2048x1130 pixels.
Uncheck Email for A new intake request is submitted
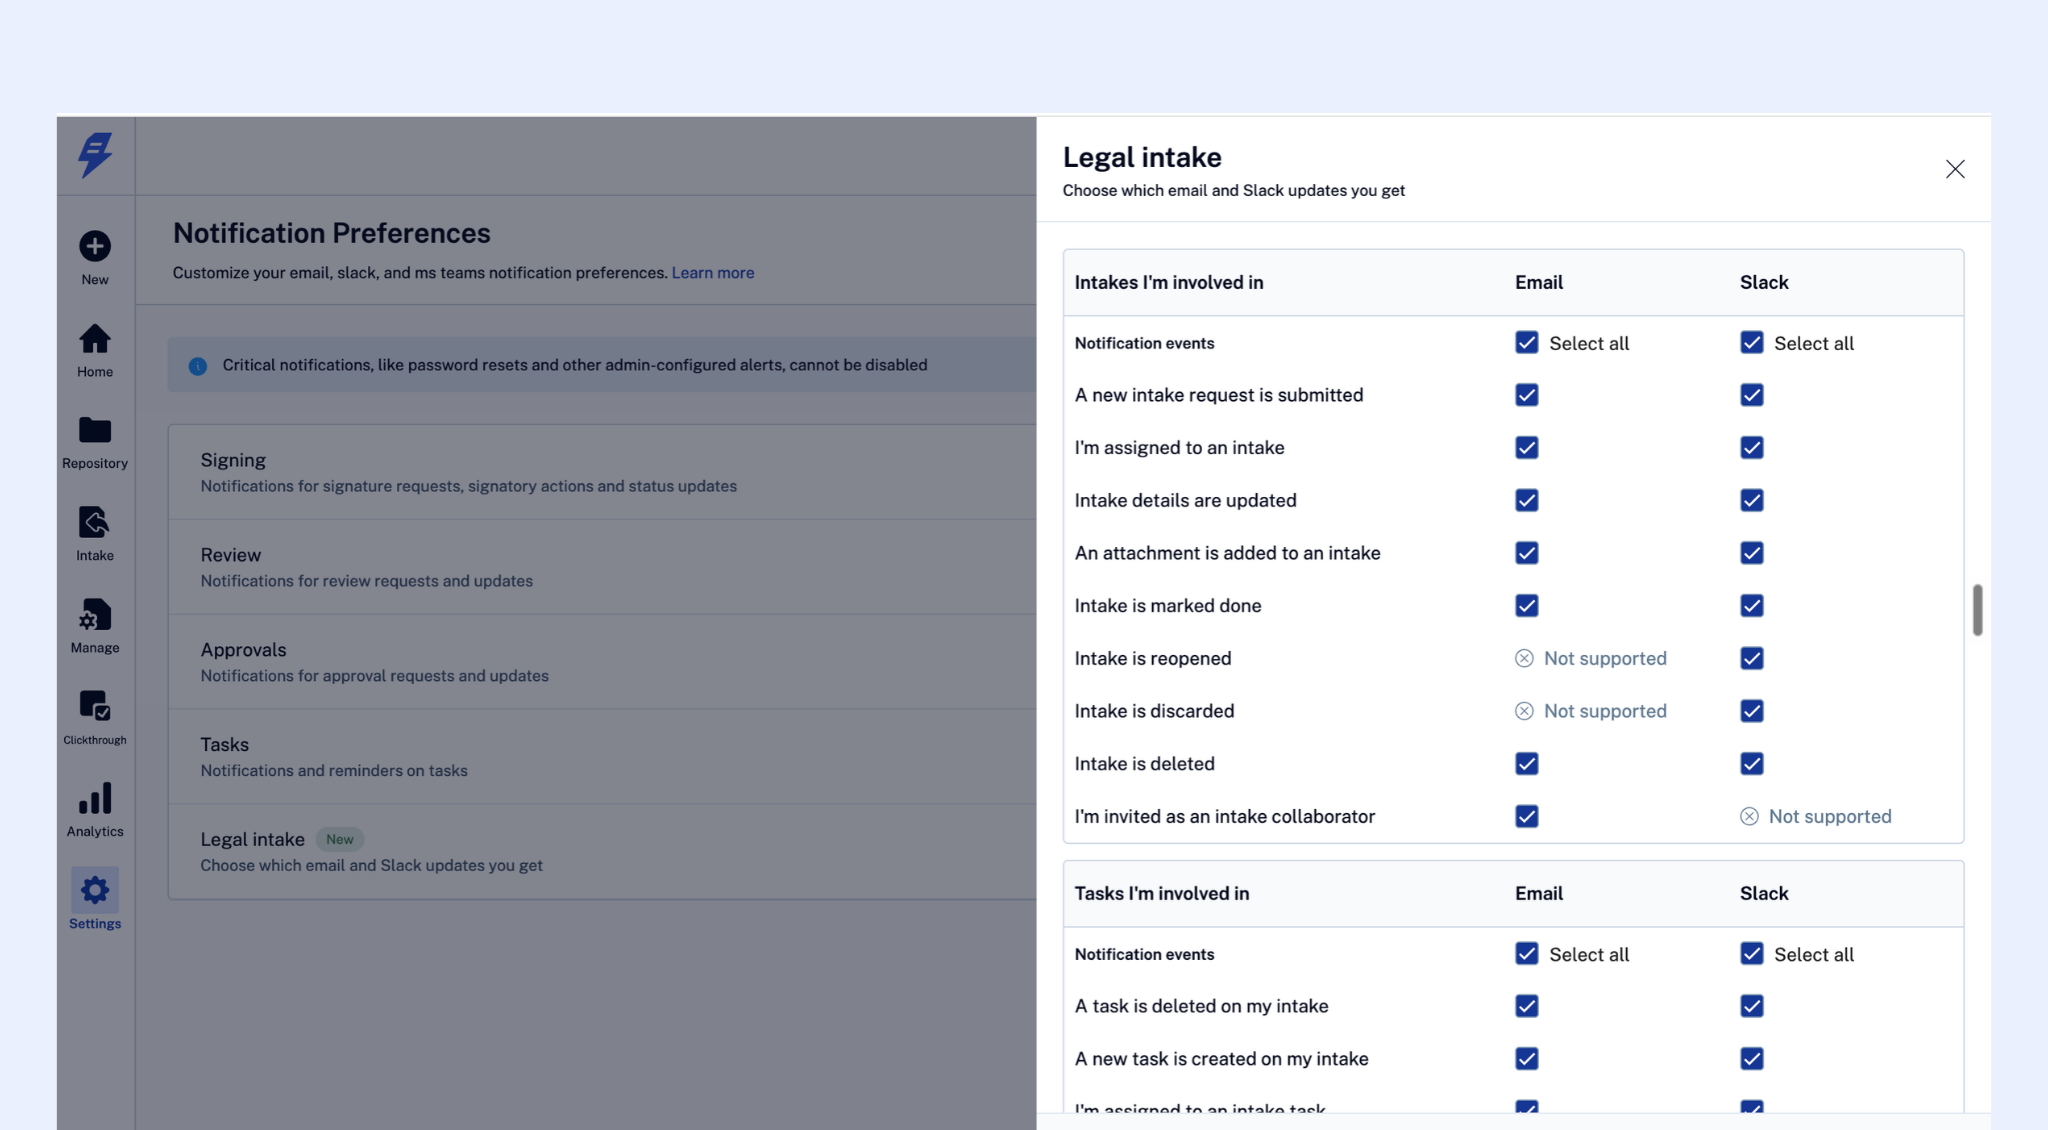tap(1527, 395)
